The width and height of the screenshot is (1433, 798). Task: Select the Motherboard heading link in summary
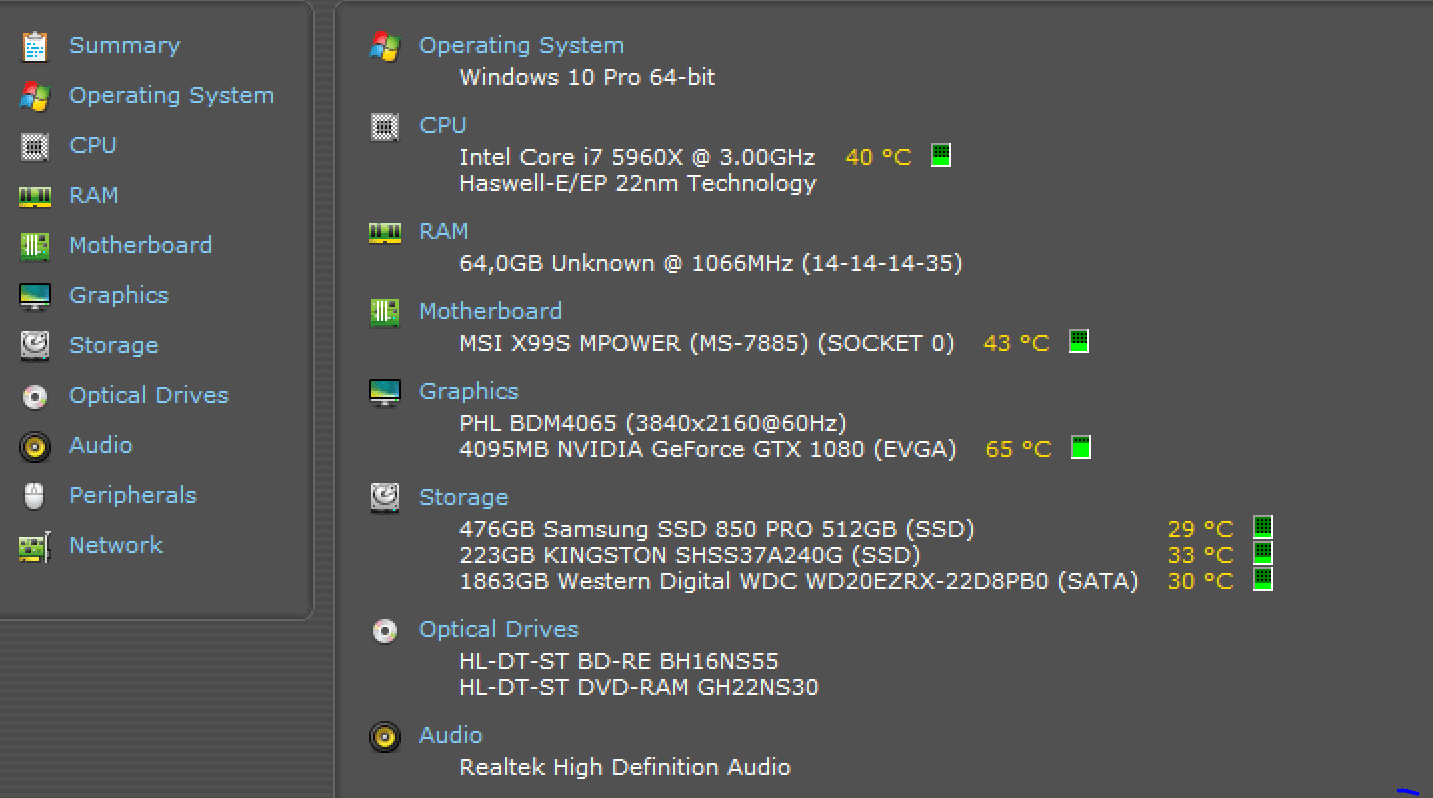(x=490, y=311)
